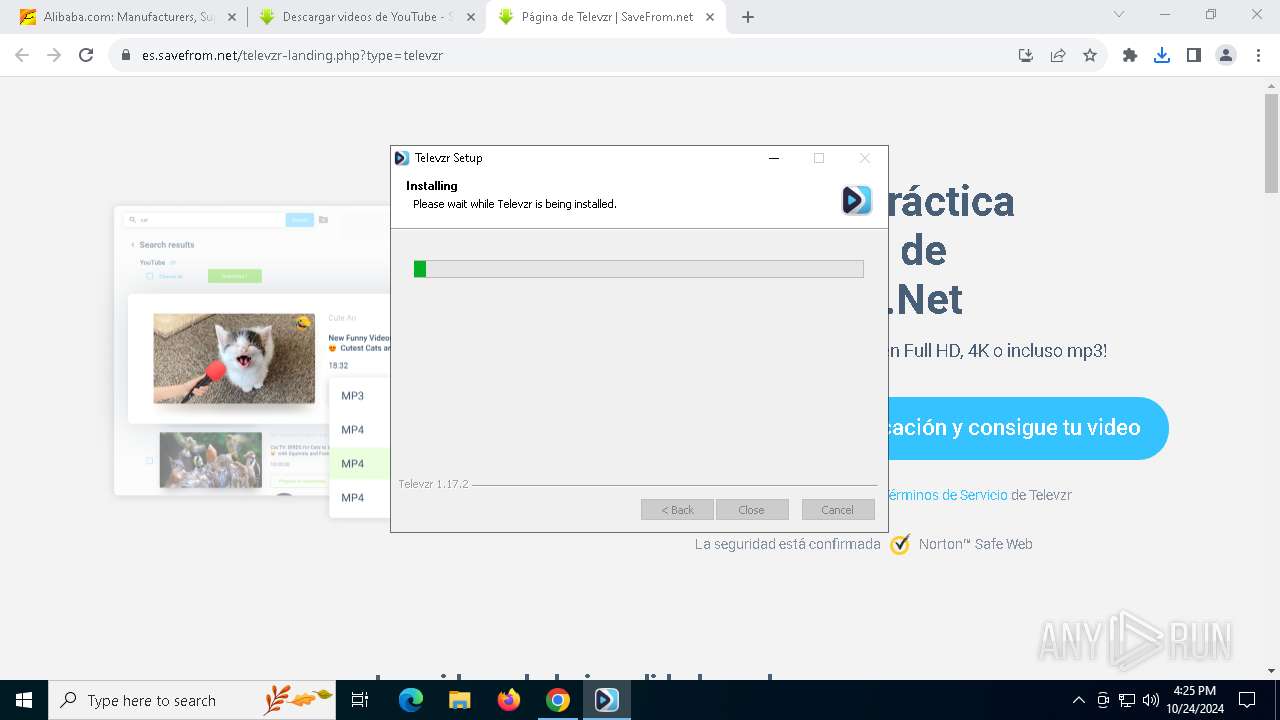
Task: Click the Cancel button in Televzr Setup
Action: [x=838, y=510]
